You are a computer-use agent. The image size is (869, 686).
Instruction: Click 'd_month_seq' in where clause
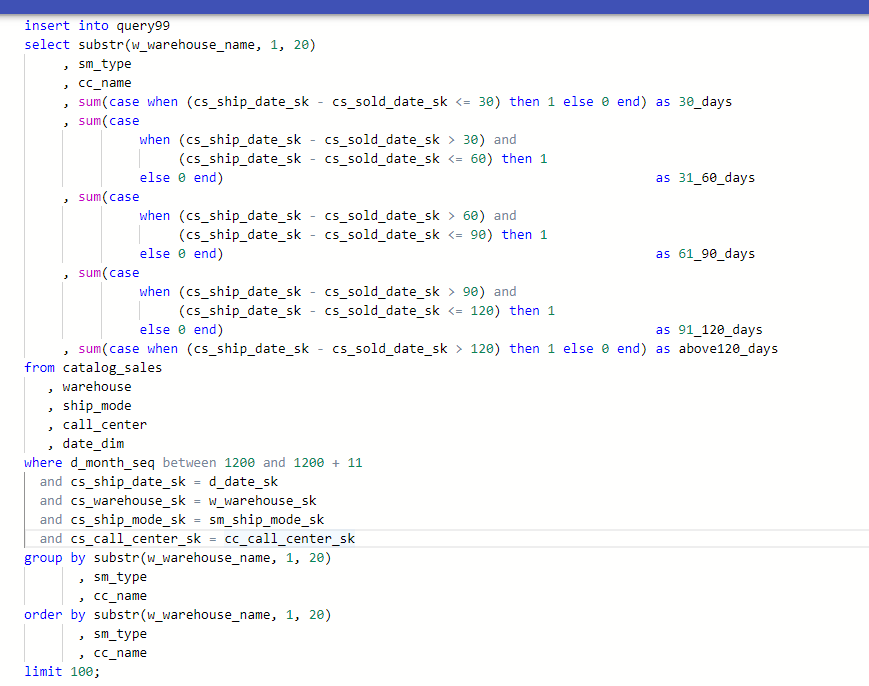coord(113,463)
